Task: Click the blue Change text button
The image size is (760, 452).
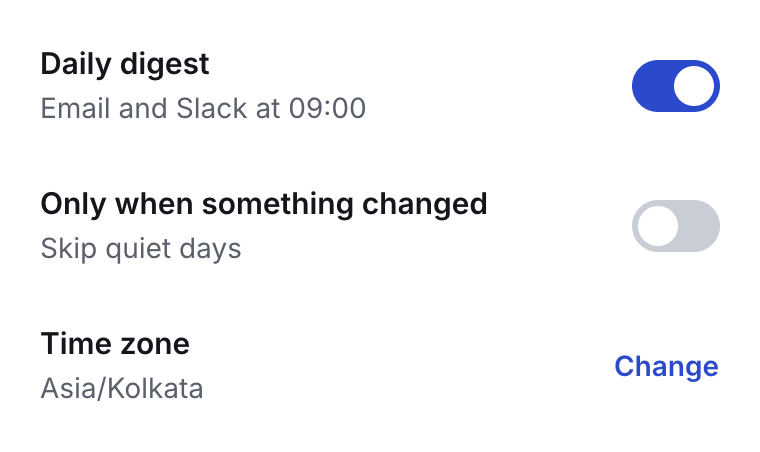Action: coord(666,366)
